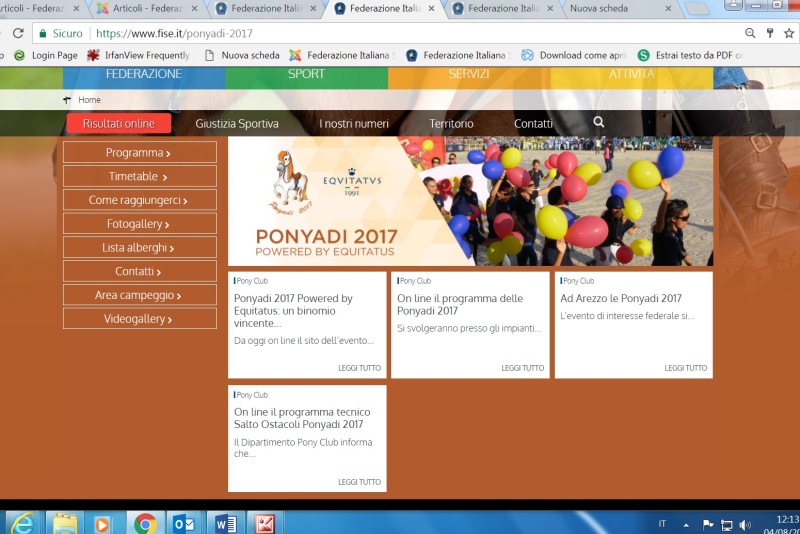Open the Timetable sidebar button
Screen dimensions: 800x534
tap(140, 176)
